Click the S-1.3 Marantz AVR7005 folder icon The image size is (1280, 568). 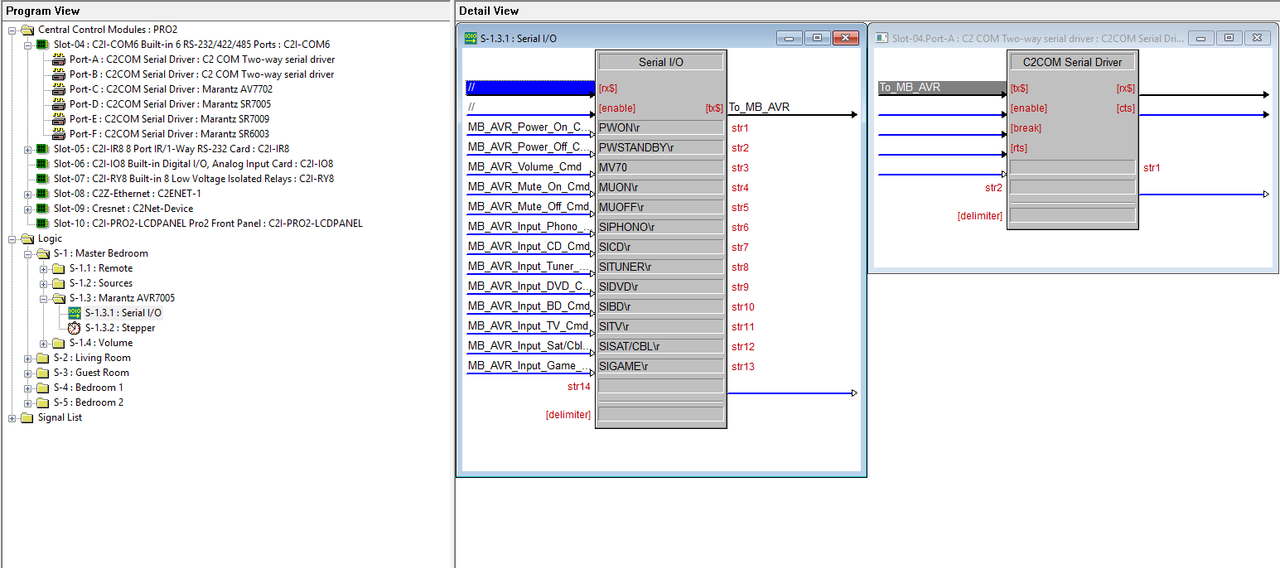[x=59, y=298]
